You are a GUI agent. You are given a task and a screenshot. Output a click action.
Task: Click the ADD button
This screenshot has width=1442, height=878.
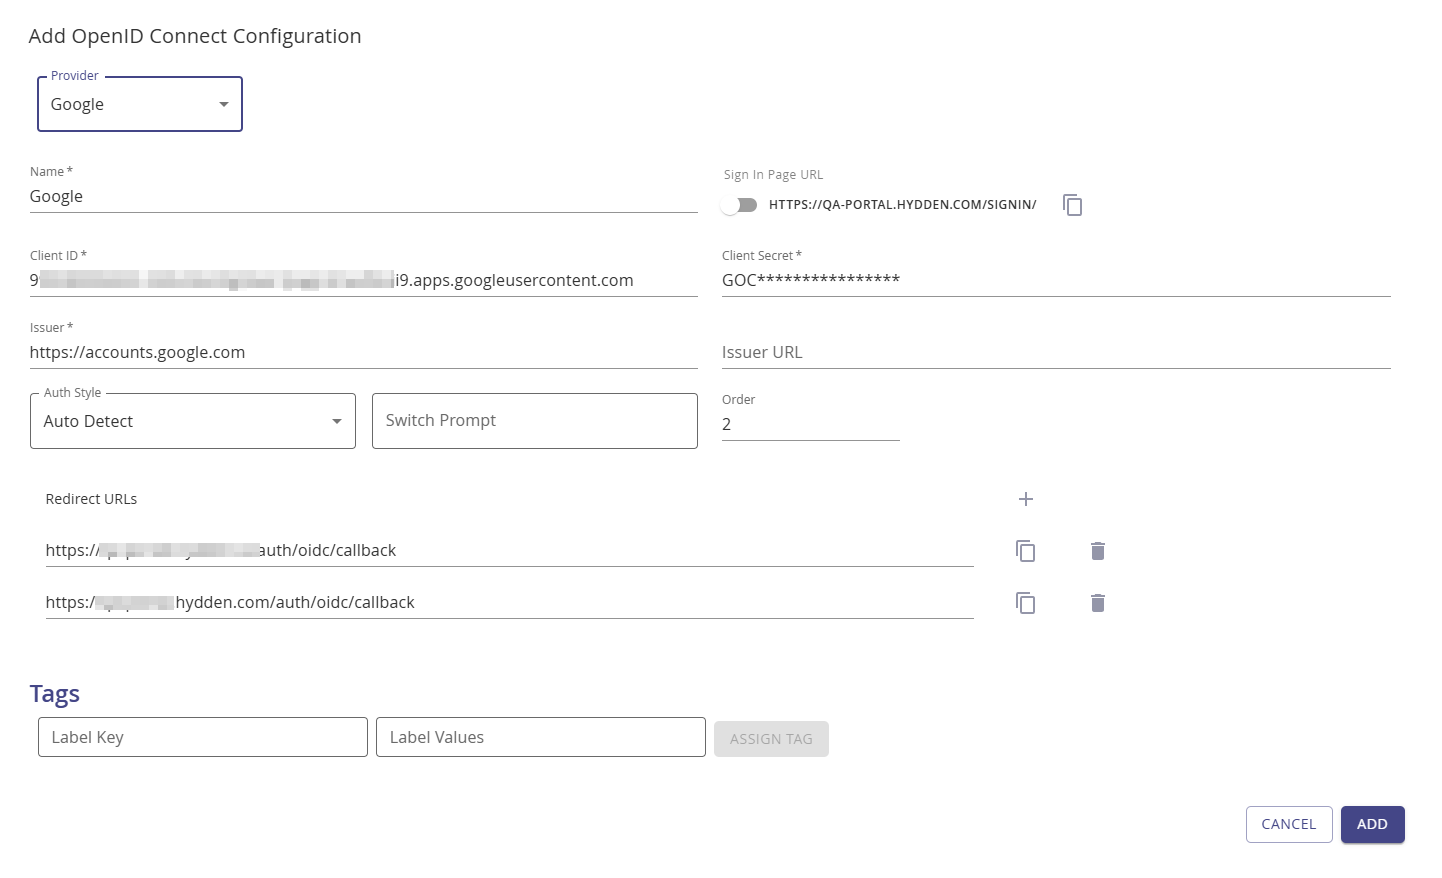click(x=1372, y=824)
